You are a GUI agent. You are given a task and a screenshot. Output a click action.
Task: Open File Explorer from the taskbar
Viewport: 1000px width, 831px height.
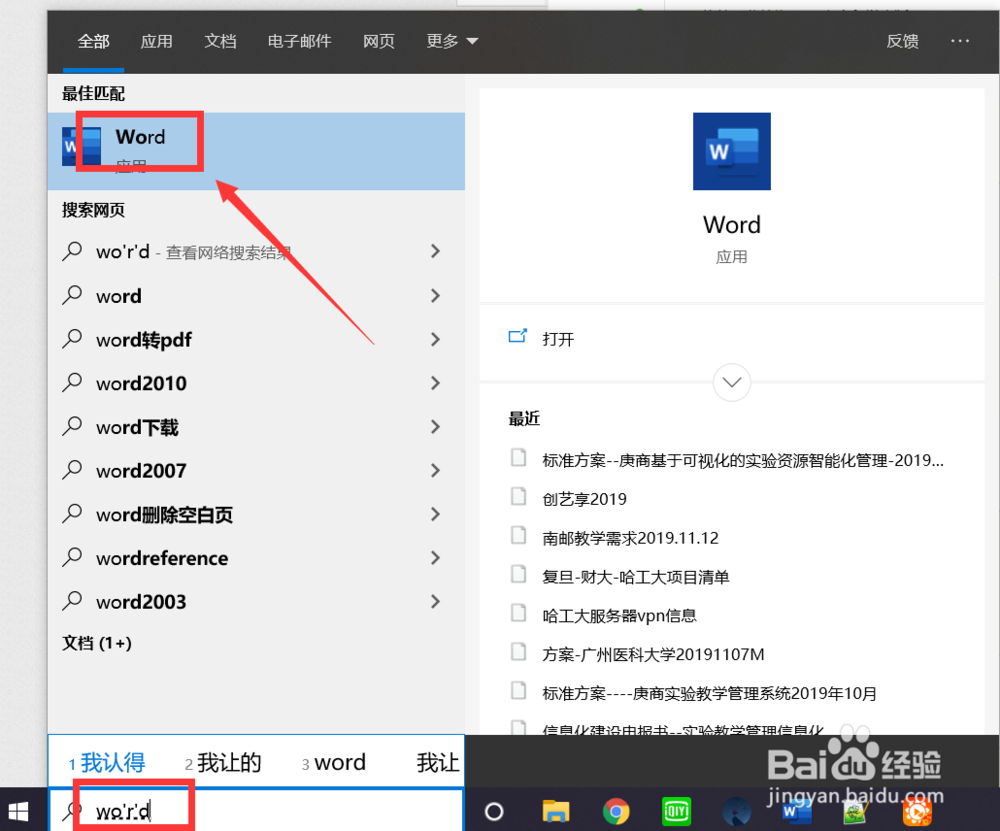click(556, 811)
